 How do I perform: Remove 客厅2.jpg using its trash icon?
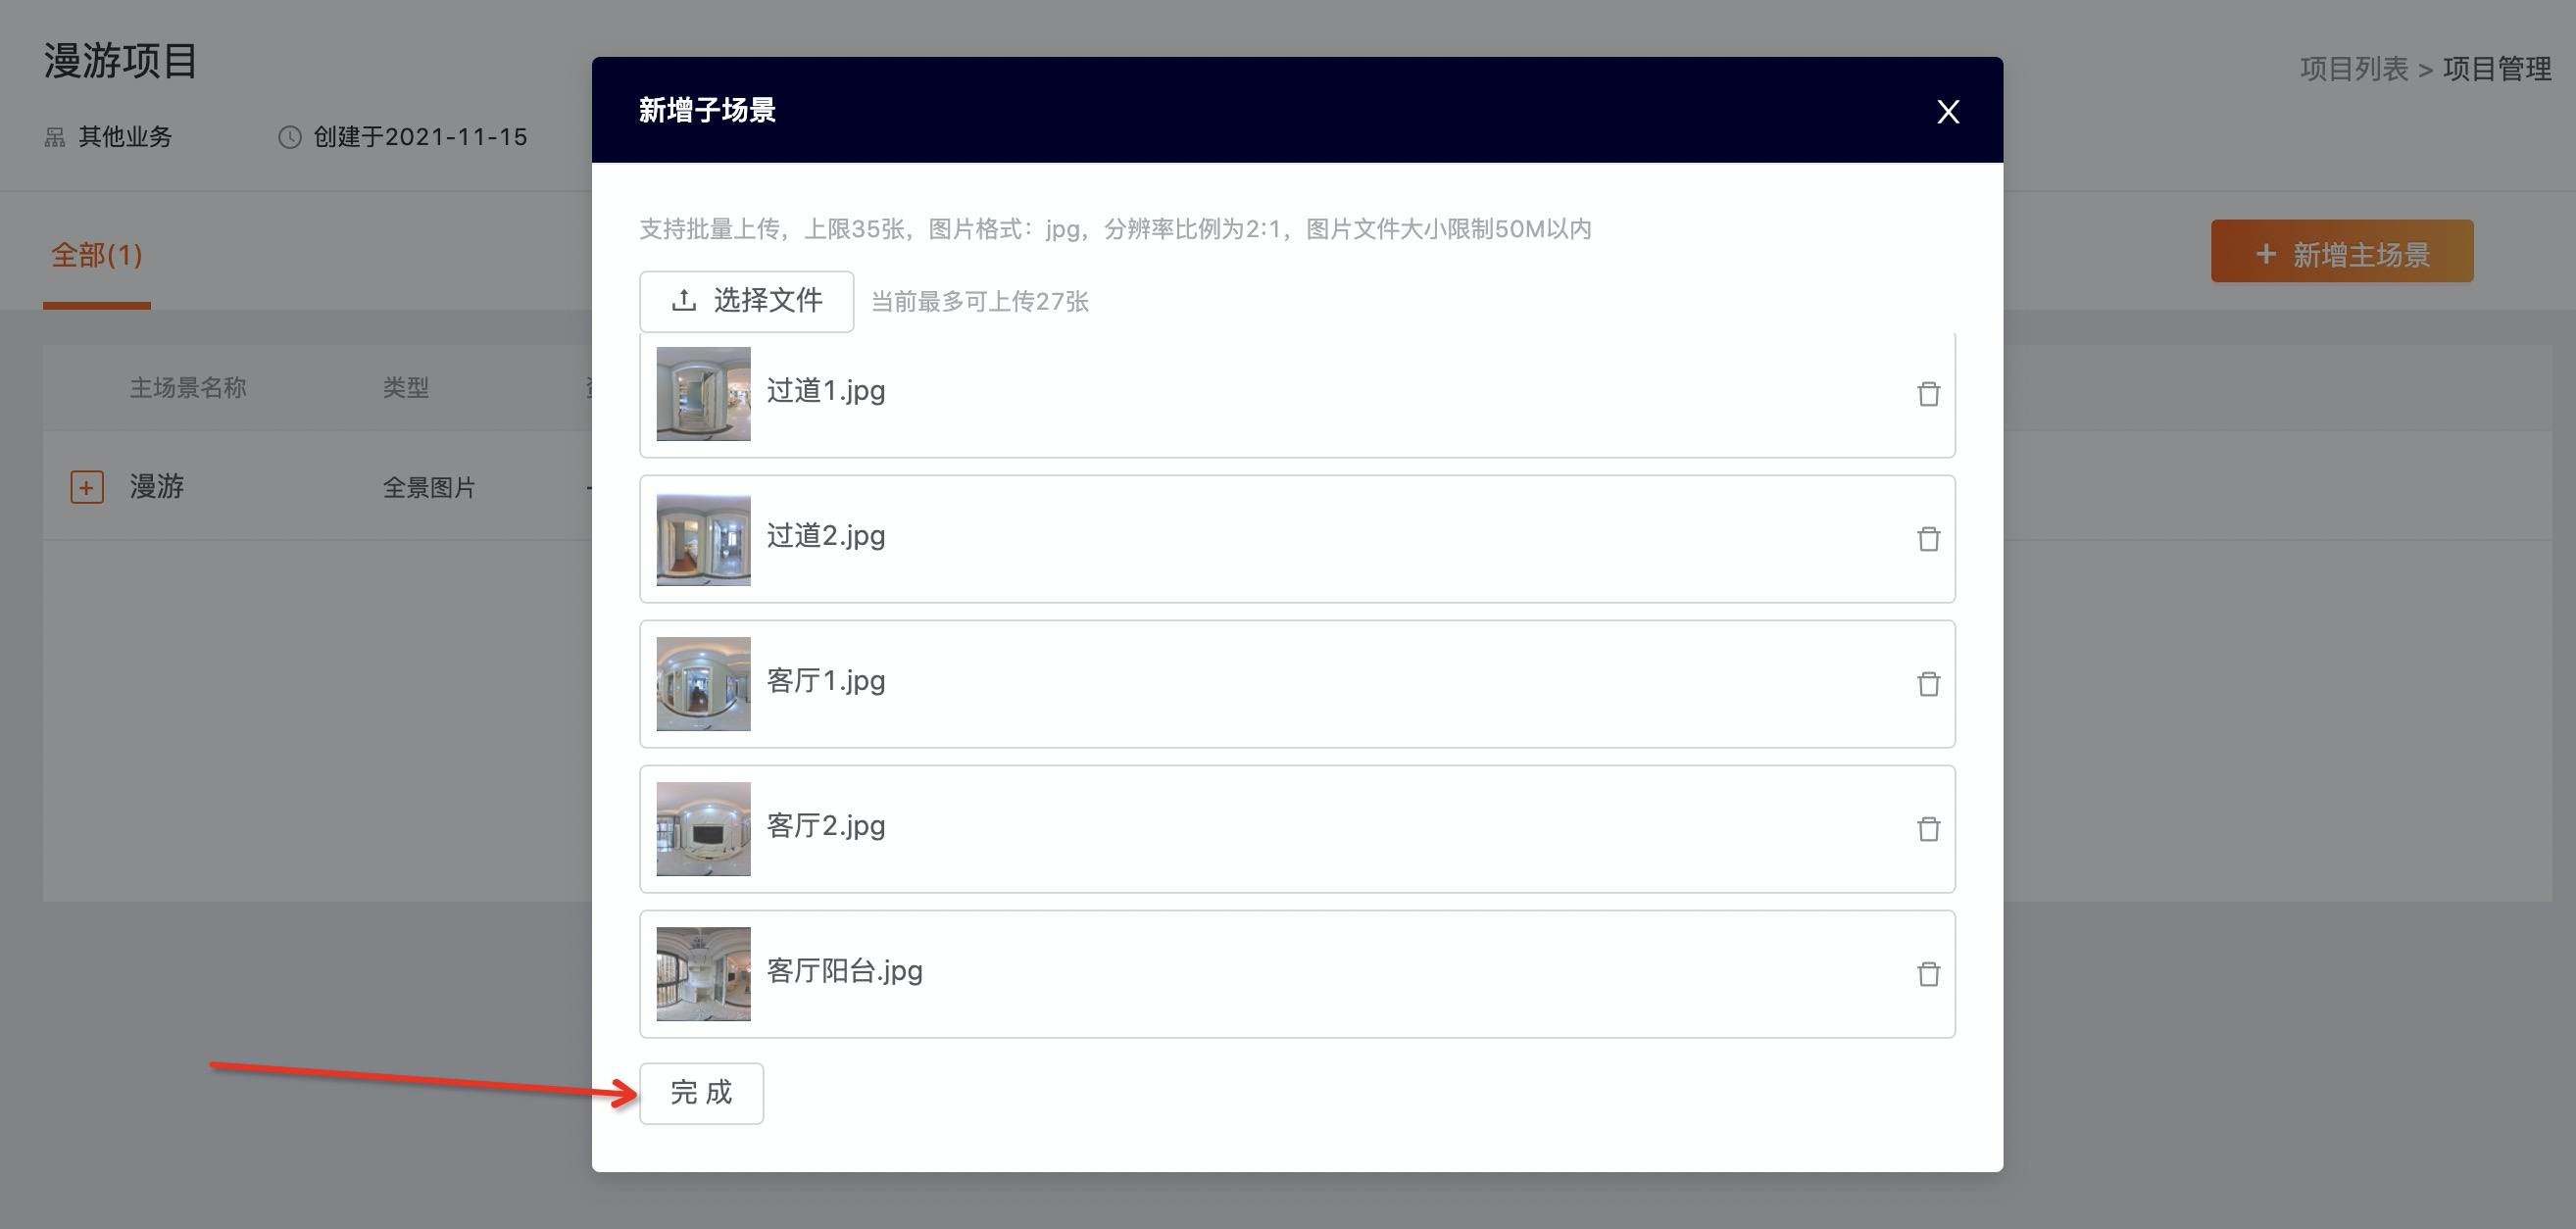1928,829
